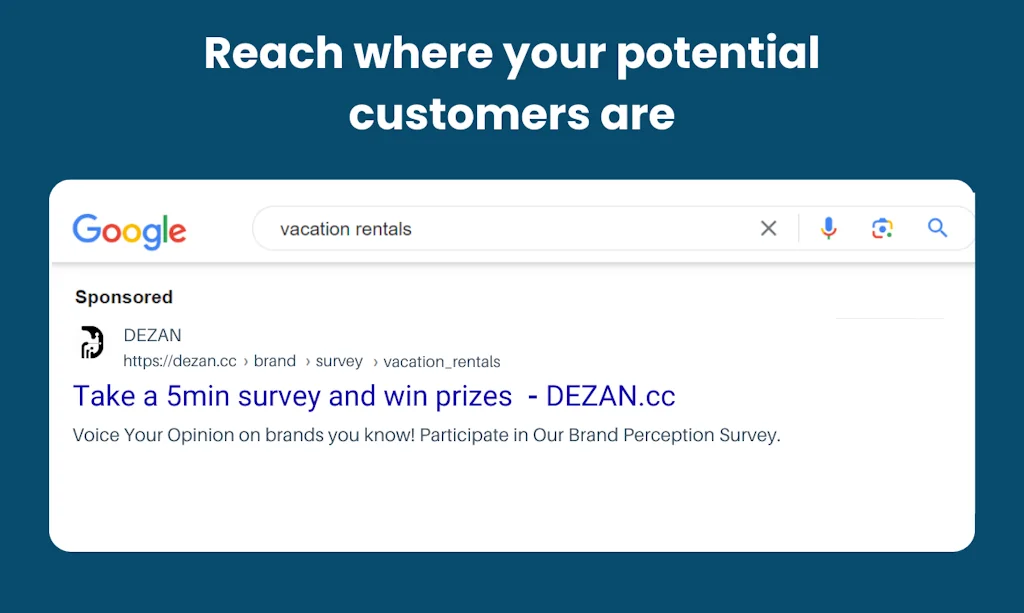Select the multicolor Google logo
1024x613 pixels.
tap(129, 231)
